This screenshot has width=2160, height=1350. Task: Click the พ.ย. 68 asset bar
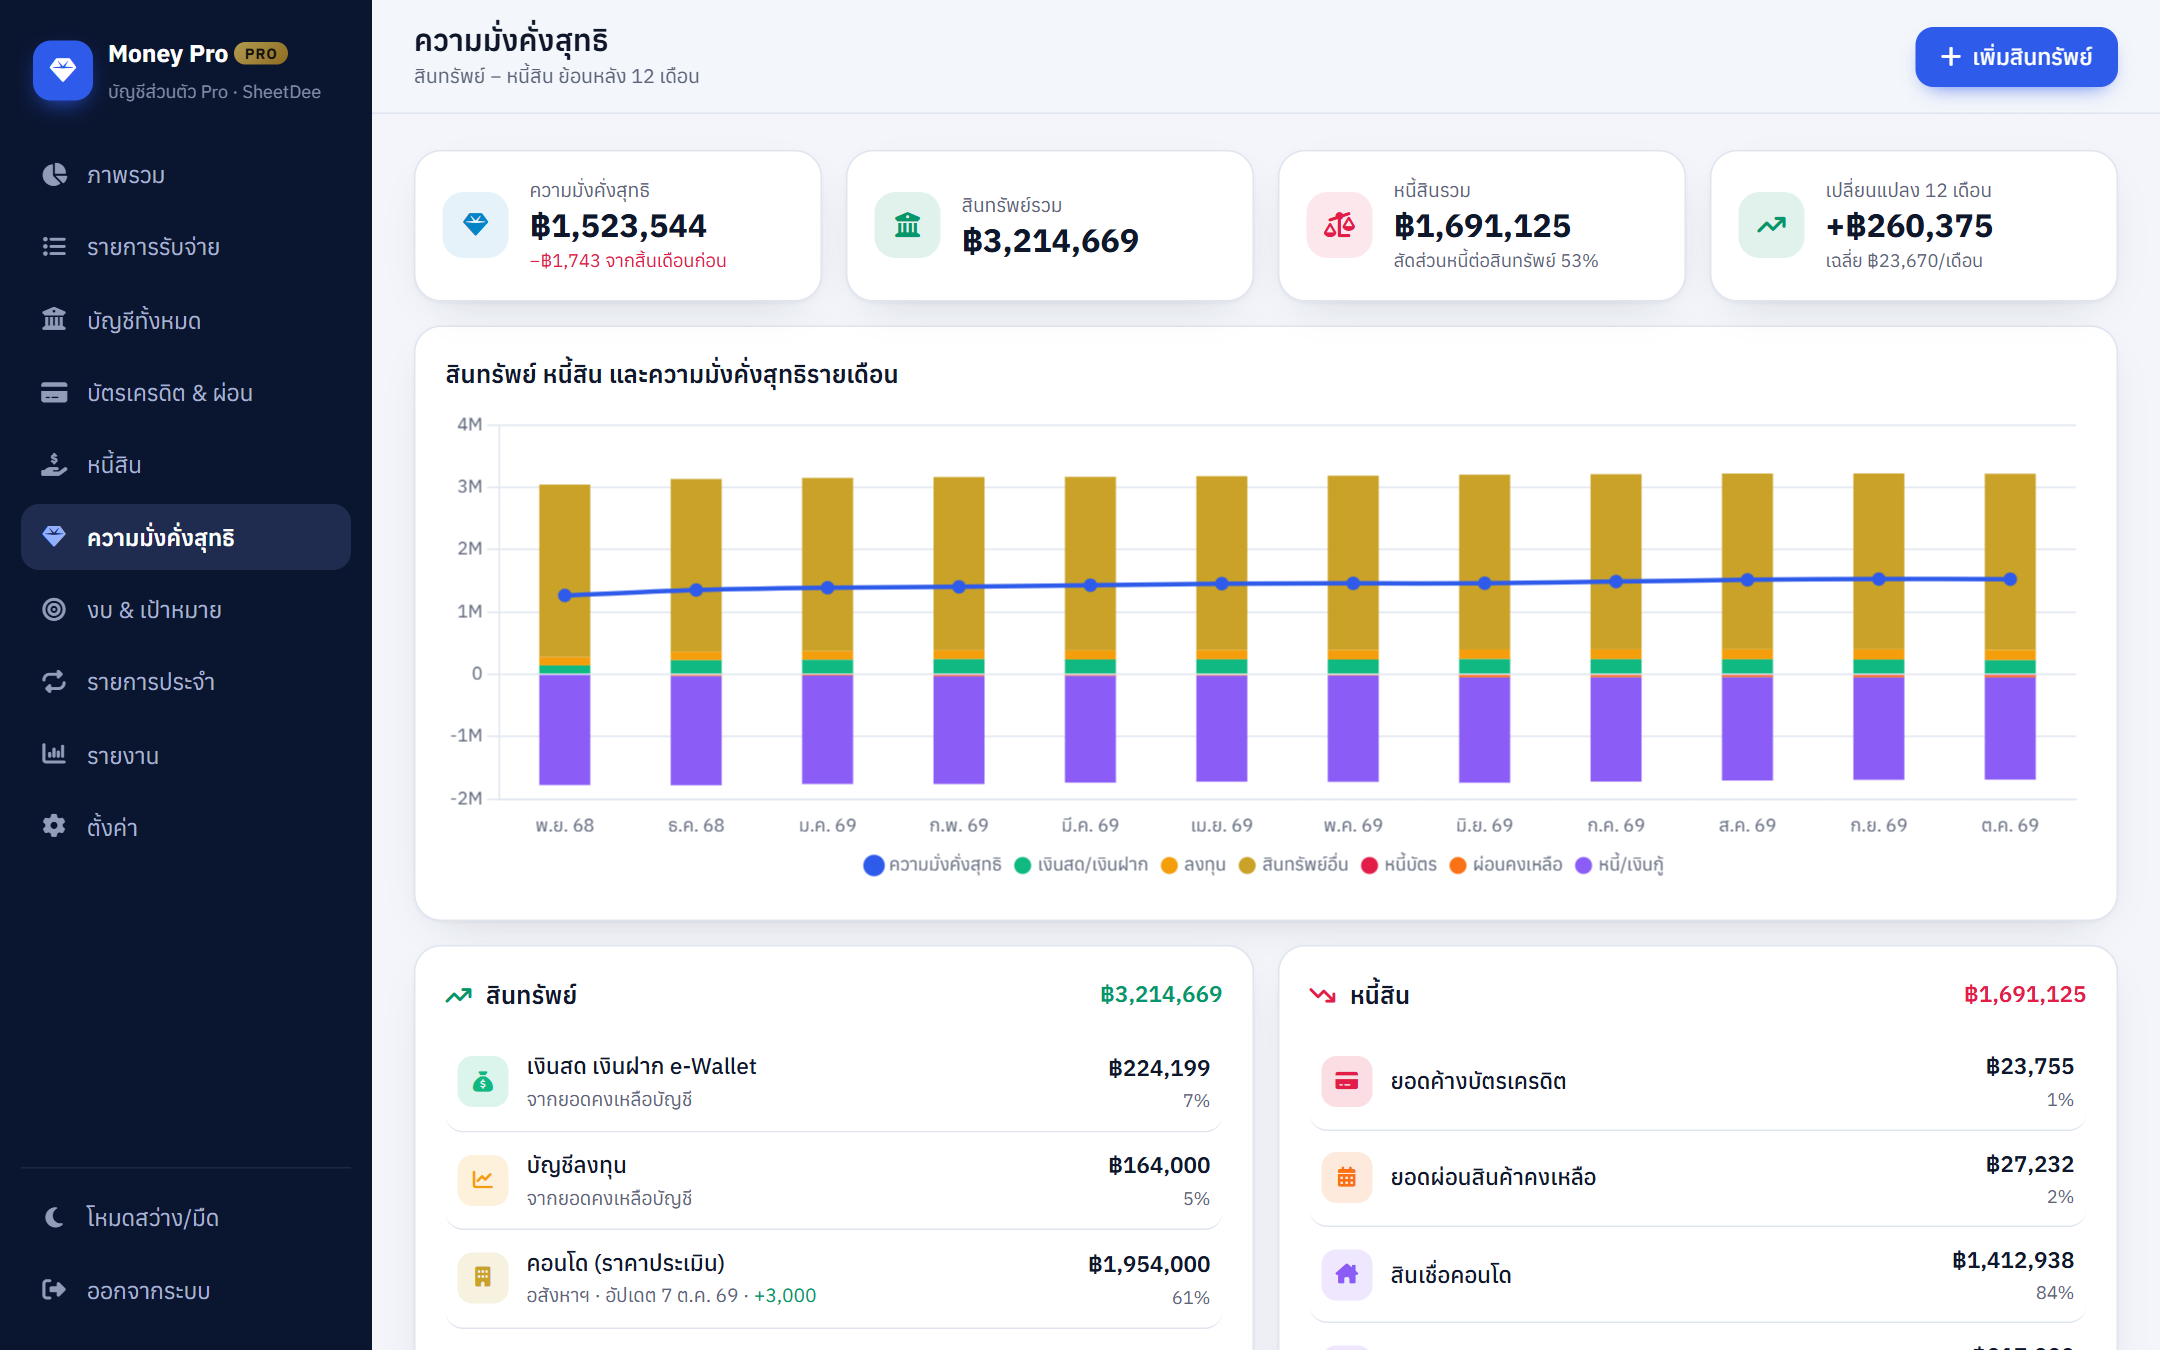(565, 570)
